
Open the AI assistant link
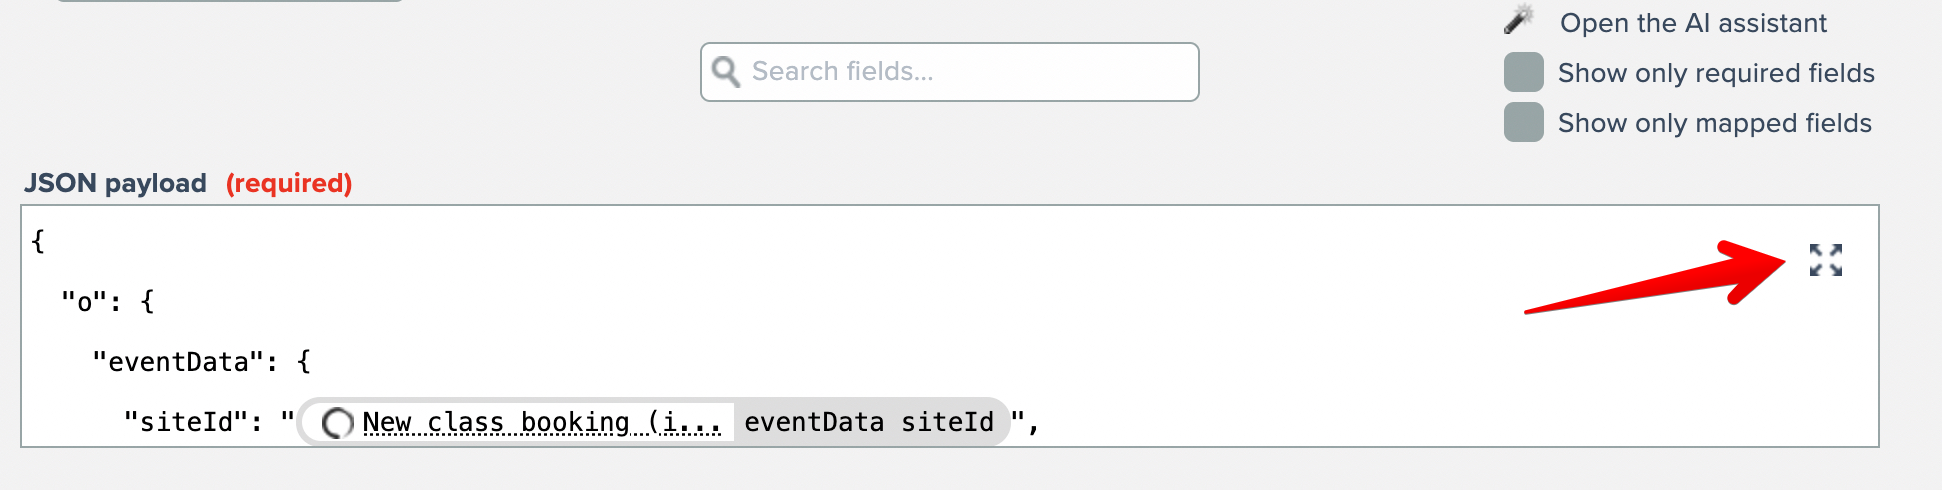[x=1693, y=23]
